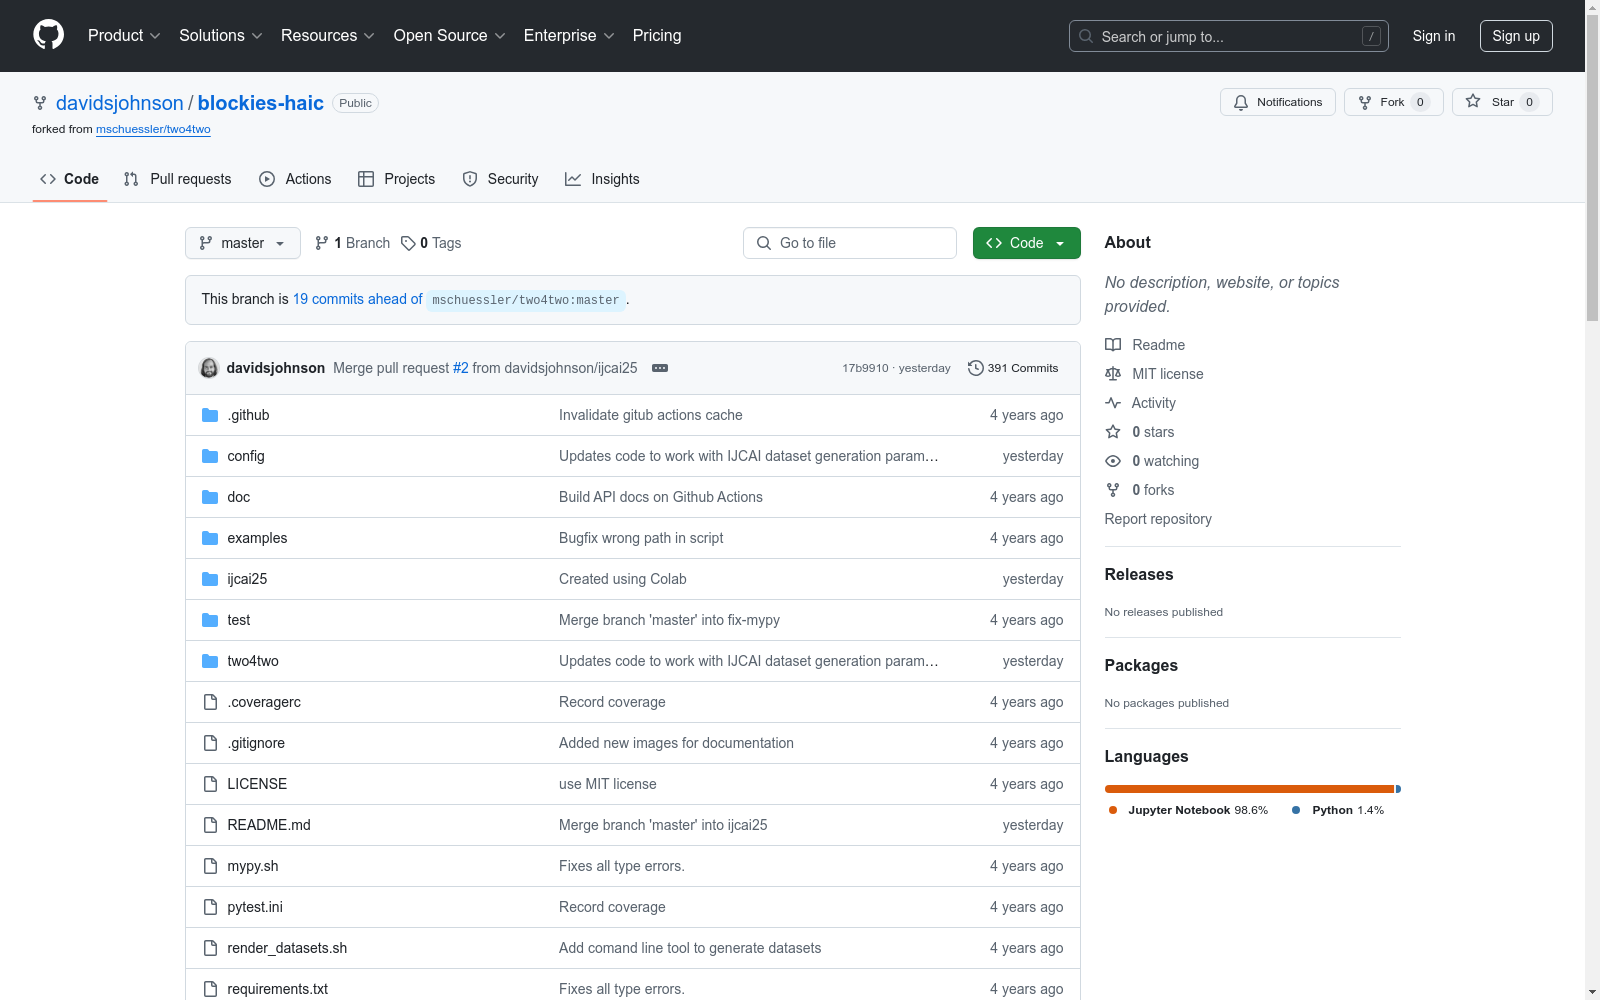Switch to the Security tab

501,179
